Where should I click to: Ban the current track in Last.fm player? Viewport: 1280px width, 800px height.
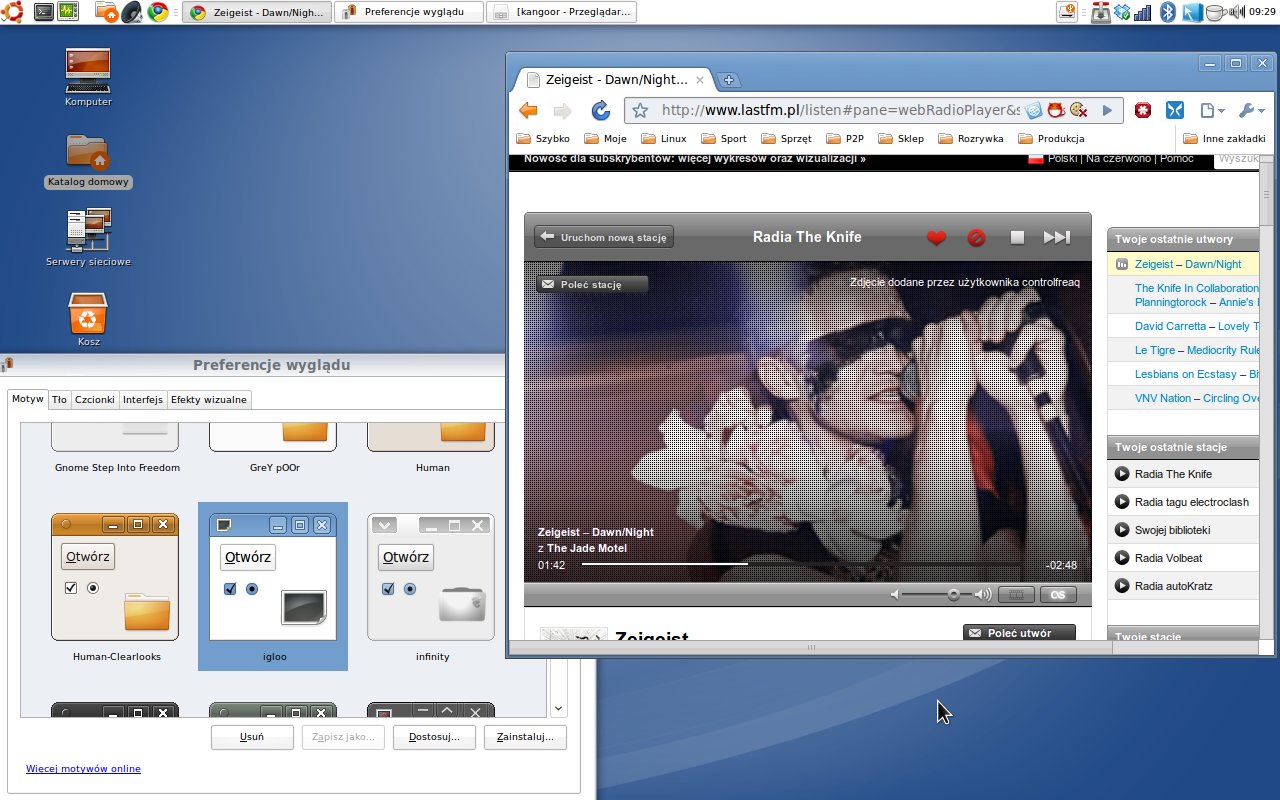pos(977,238)
